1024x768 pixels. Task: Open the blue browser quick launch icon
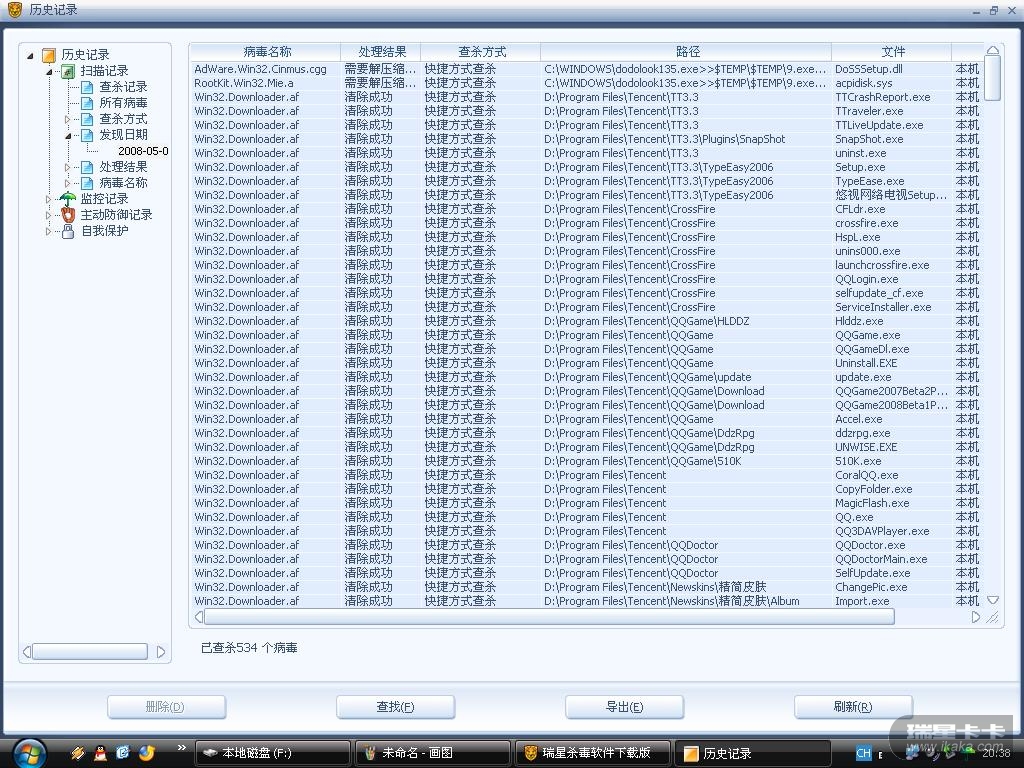(123, 753)
